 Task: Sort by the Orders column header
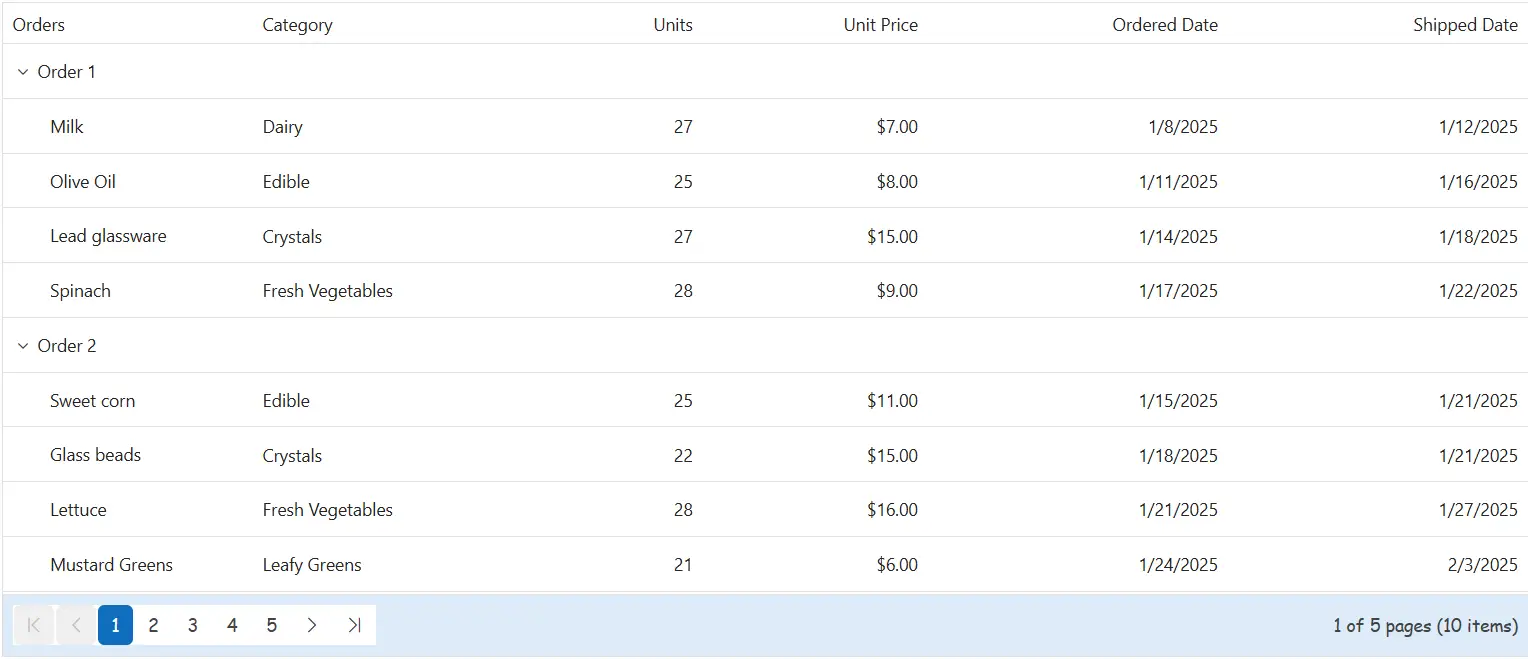[39, 25]
